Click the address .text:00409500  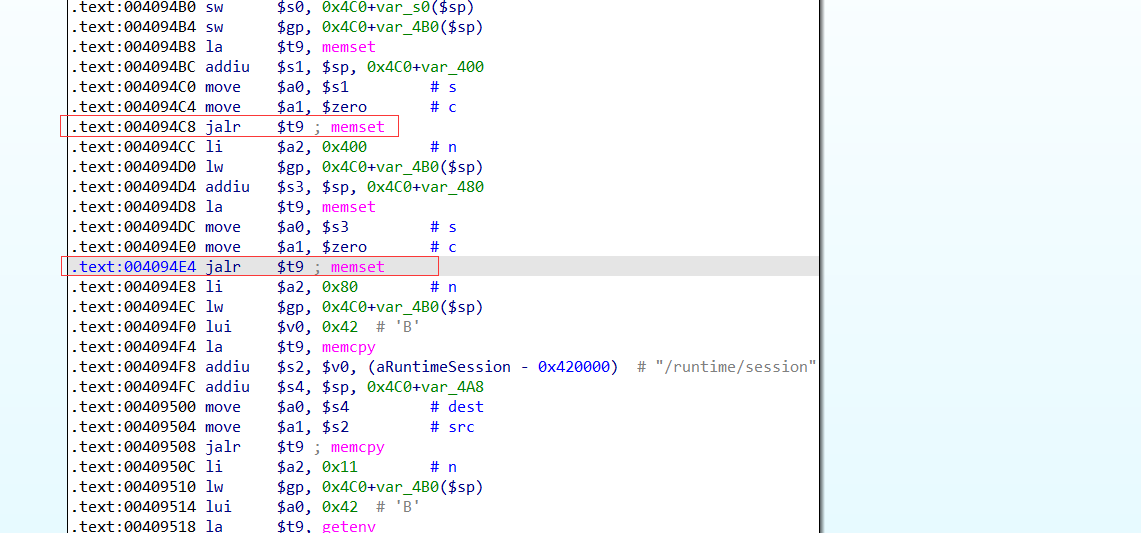(x=133, y=407)
